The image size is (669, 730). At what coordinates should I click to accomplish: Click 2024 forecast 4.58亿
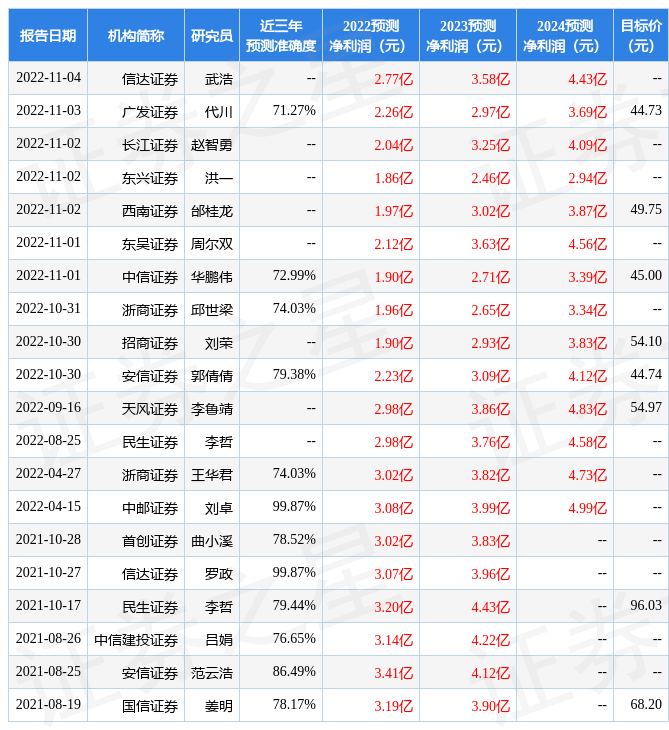588,442
